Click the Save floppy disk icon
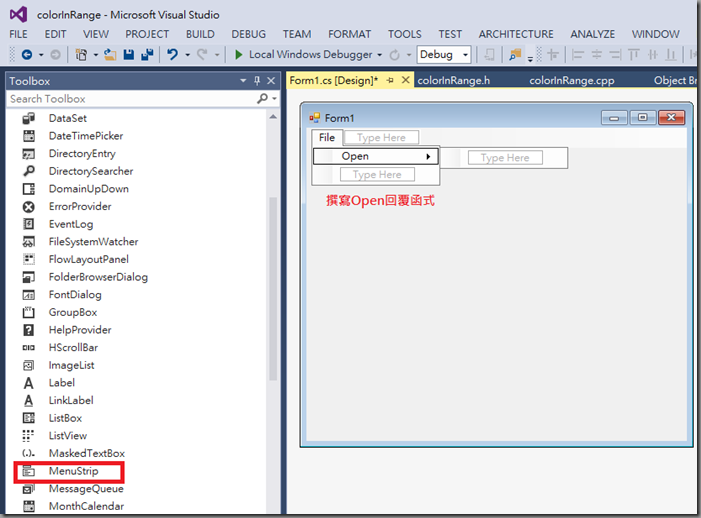701x518 pixels. click(129, 55)
